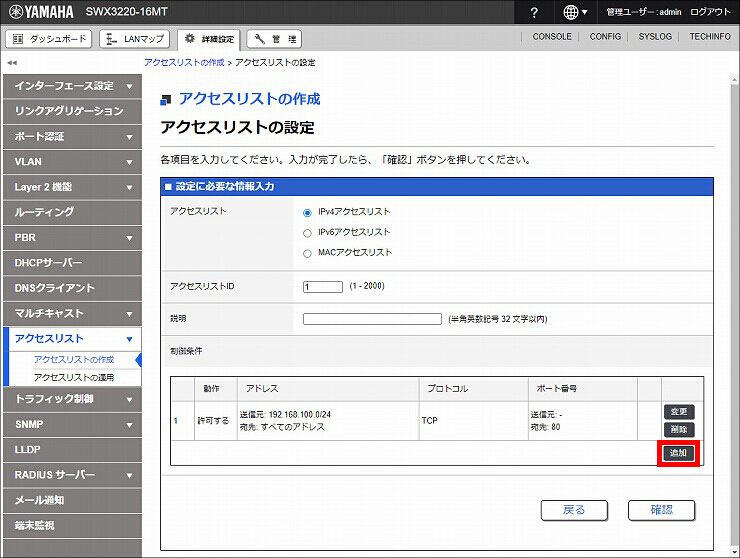Screen dimensions: 740x558
Task: Open the CONFIG link
Action: tap(605, 36)
